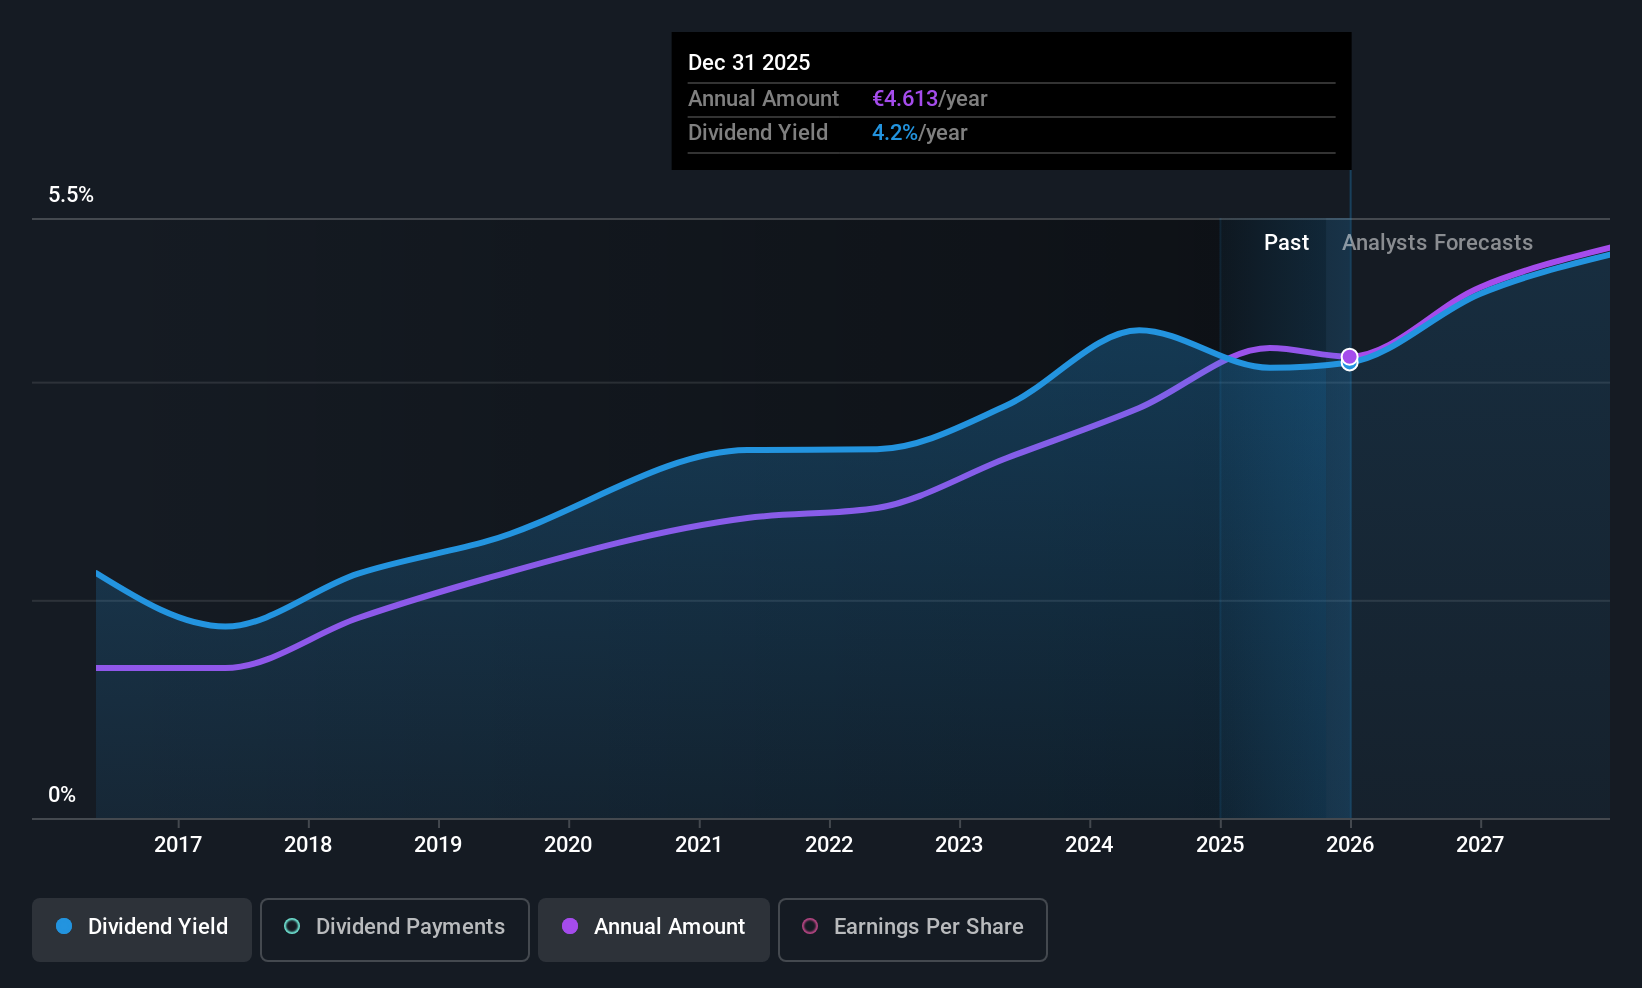Click the Dec 31 2025 tooltip heading
Viewport: 1642px width, 988px height.
click(x=749, y=62)
